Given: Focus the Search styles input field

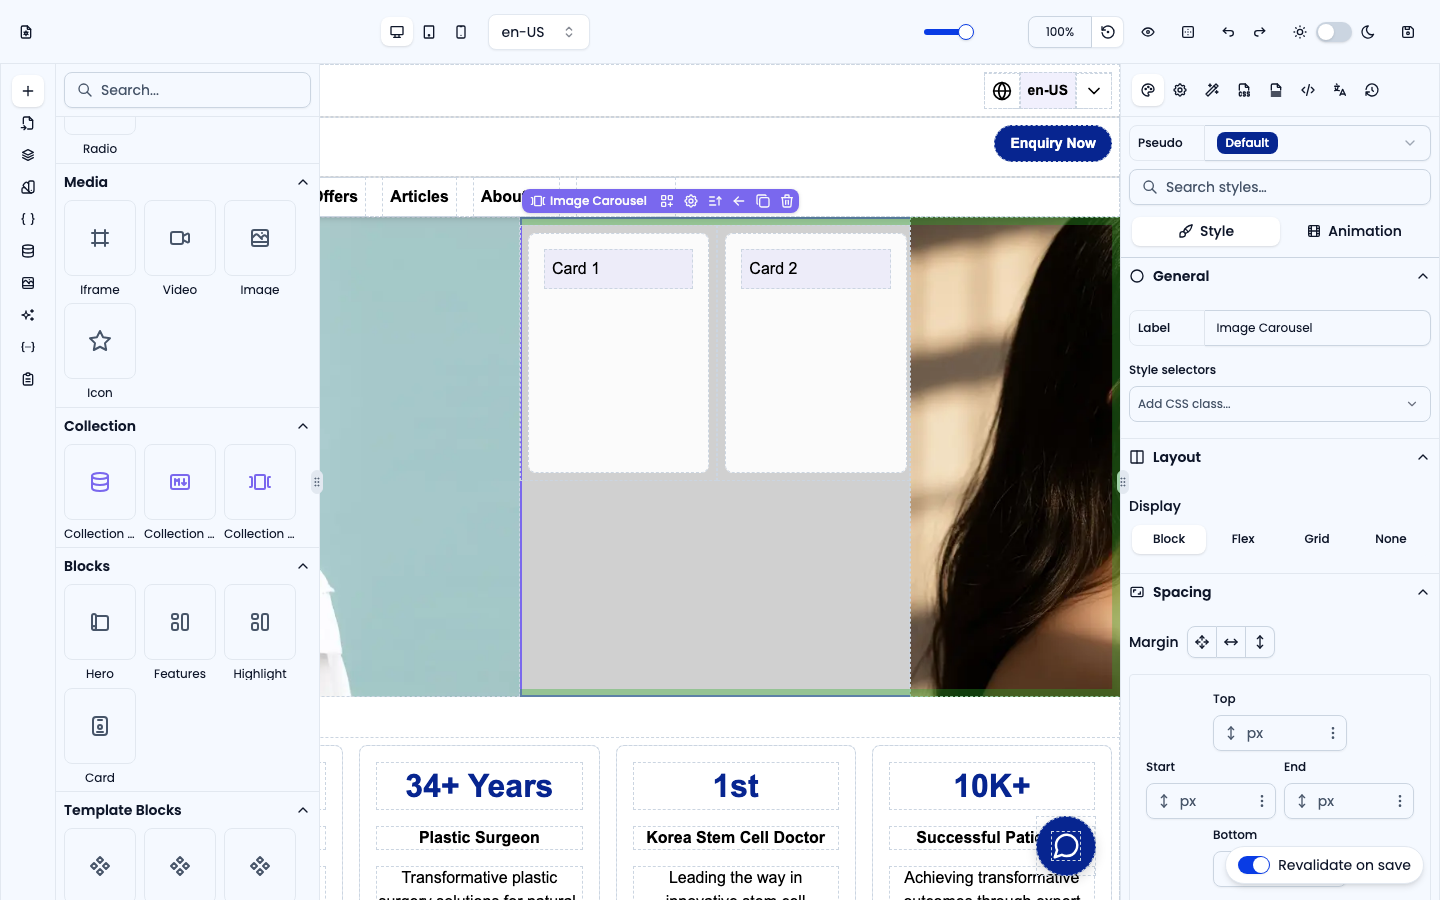Looking at the screenshot, I should [x=1280, y=187].
